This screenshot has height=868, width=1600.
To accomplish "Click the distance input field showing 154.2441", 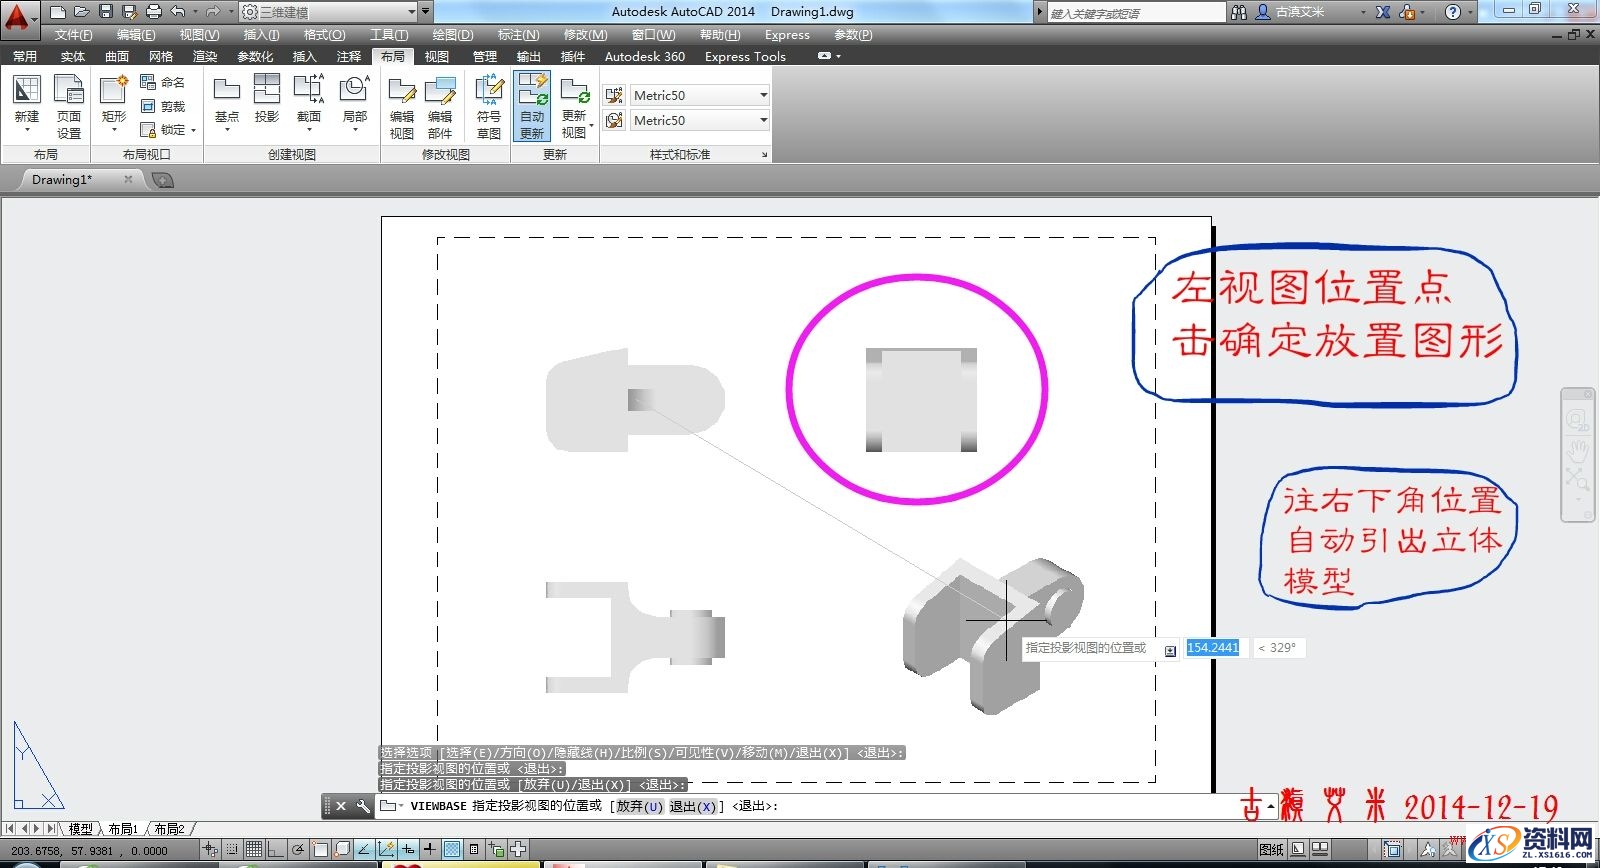I will point(1212,648).
